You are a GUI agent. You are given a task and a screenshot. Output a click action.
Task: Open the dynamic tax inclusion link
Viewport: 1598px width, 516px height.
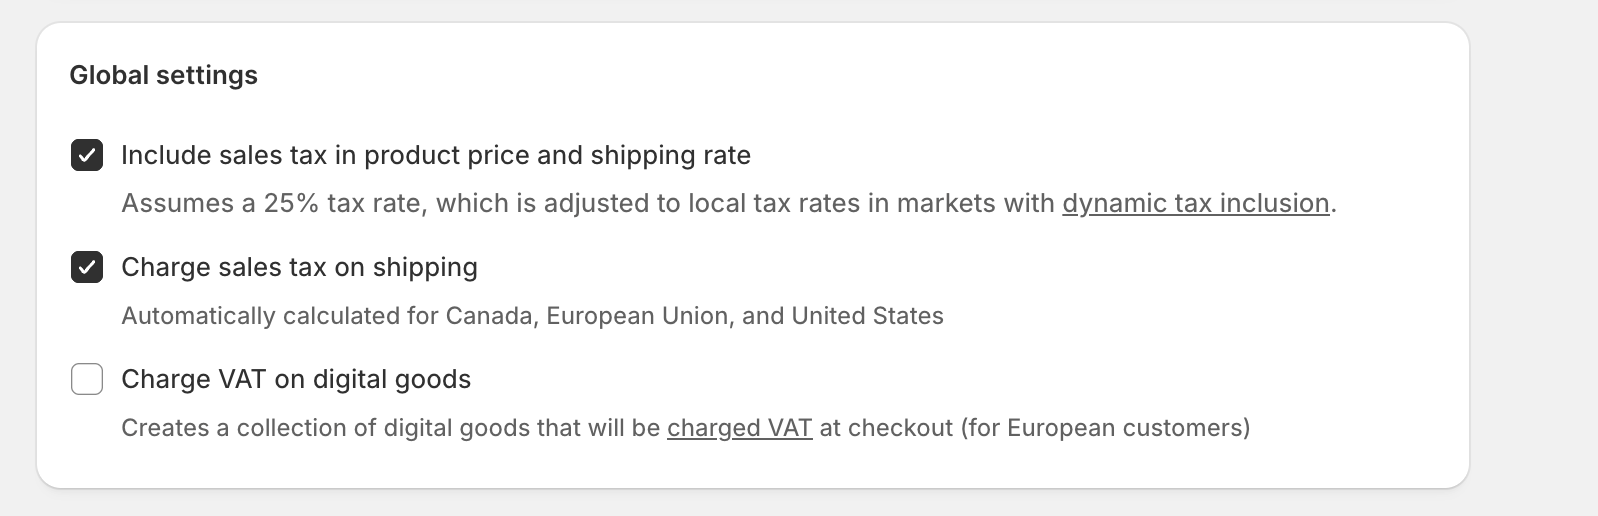pos(1195,203)
